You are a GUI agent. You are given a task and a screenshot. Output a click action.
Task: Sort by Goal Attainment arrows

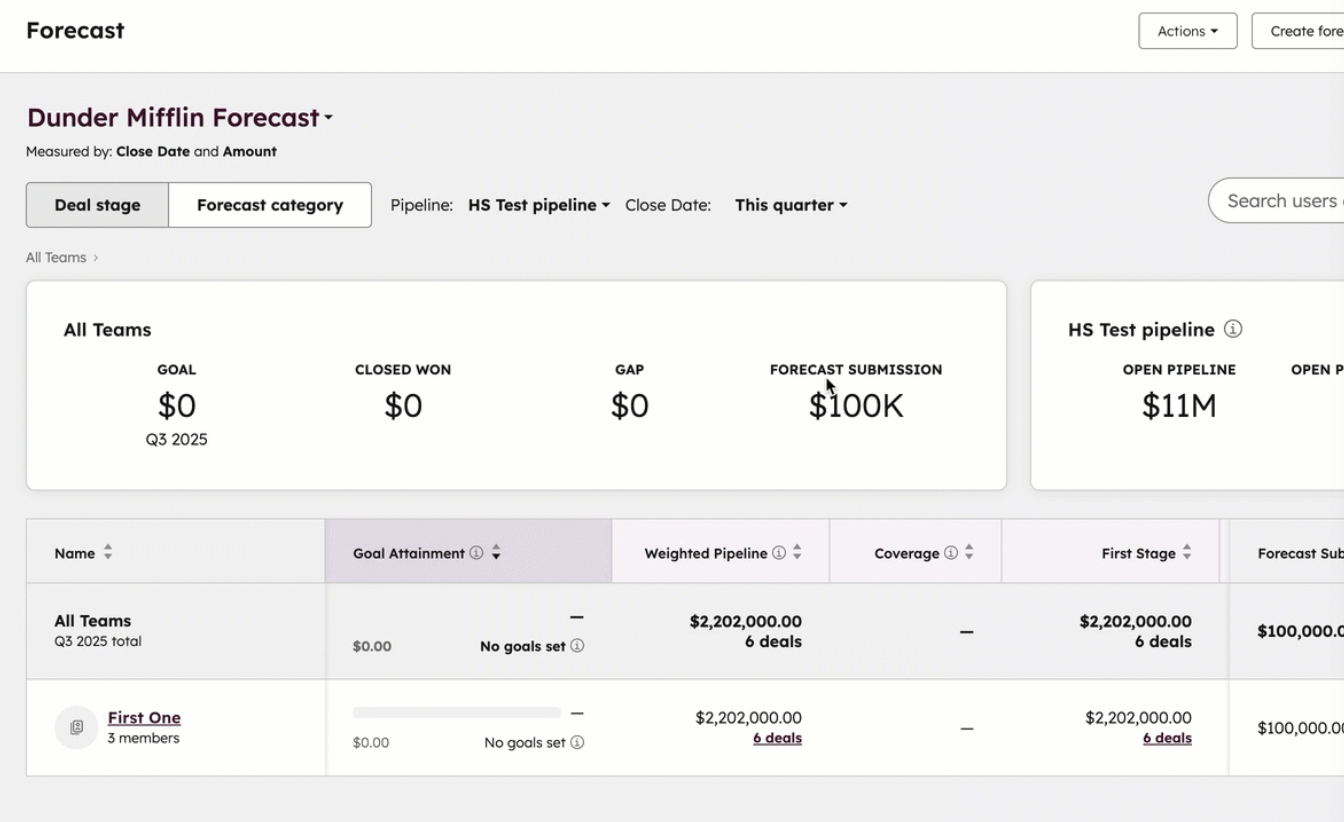point(496,553)
